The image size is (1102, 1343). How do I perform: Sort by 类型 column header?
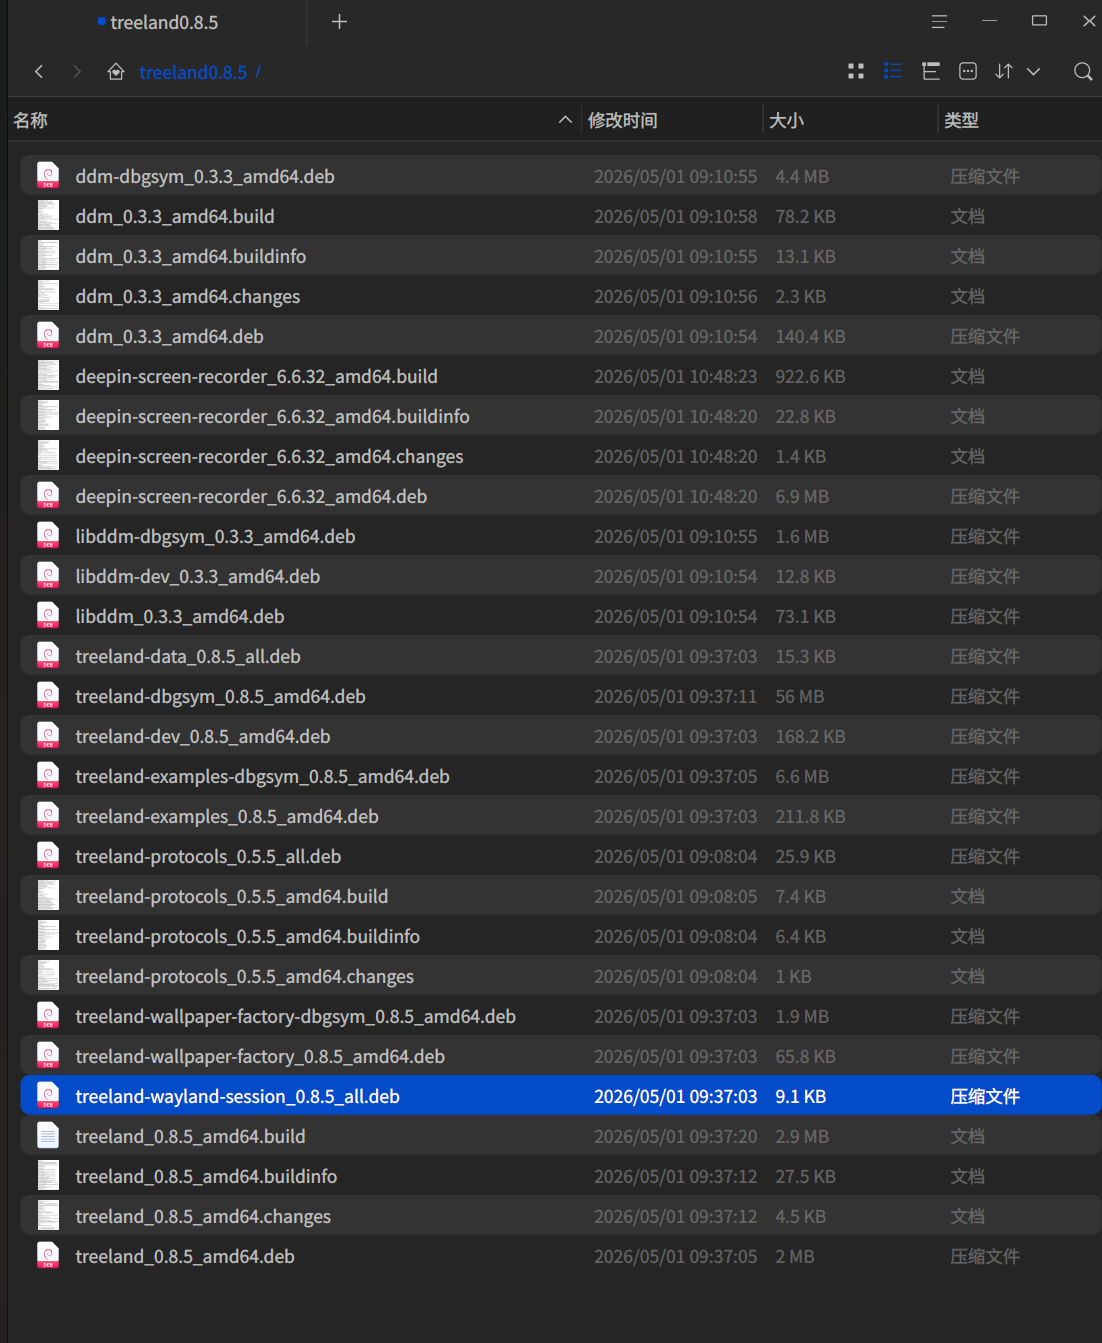[962, 120]
